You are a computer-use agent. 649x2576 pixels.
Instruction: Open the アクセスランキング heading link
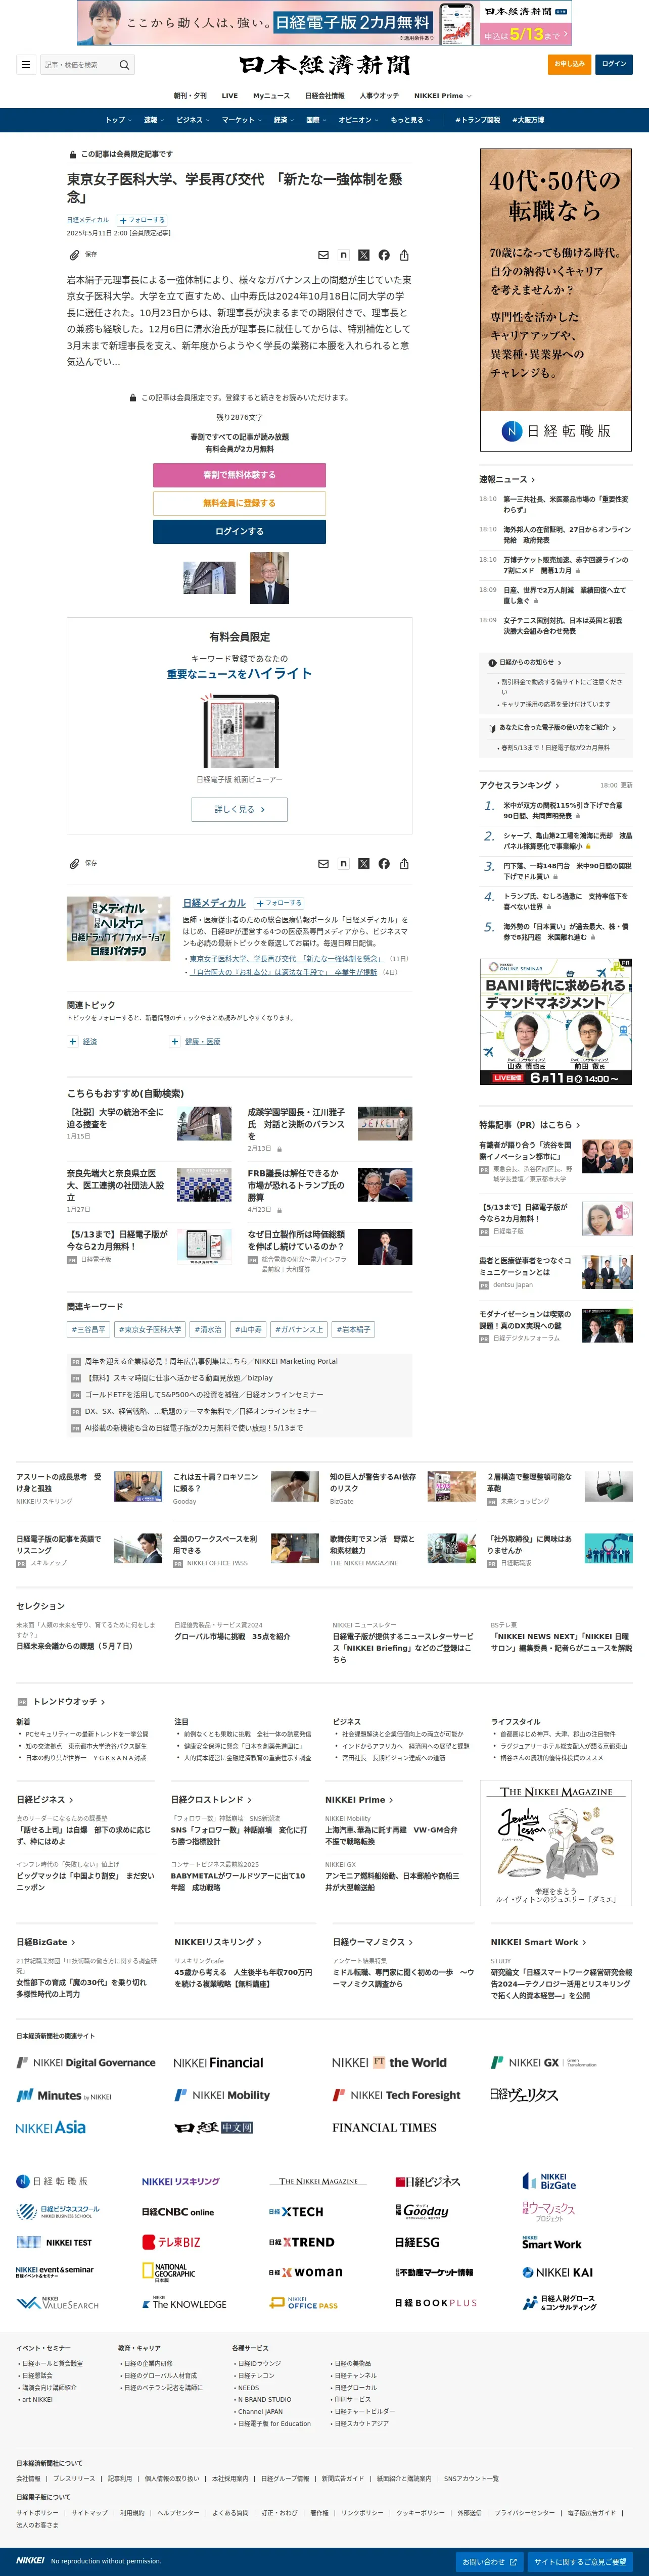pyautogui.click(x=519, y=785)
